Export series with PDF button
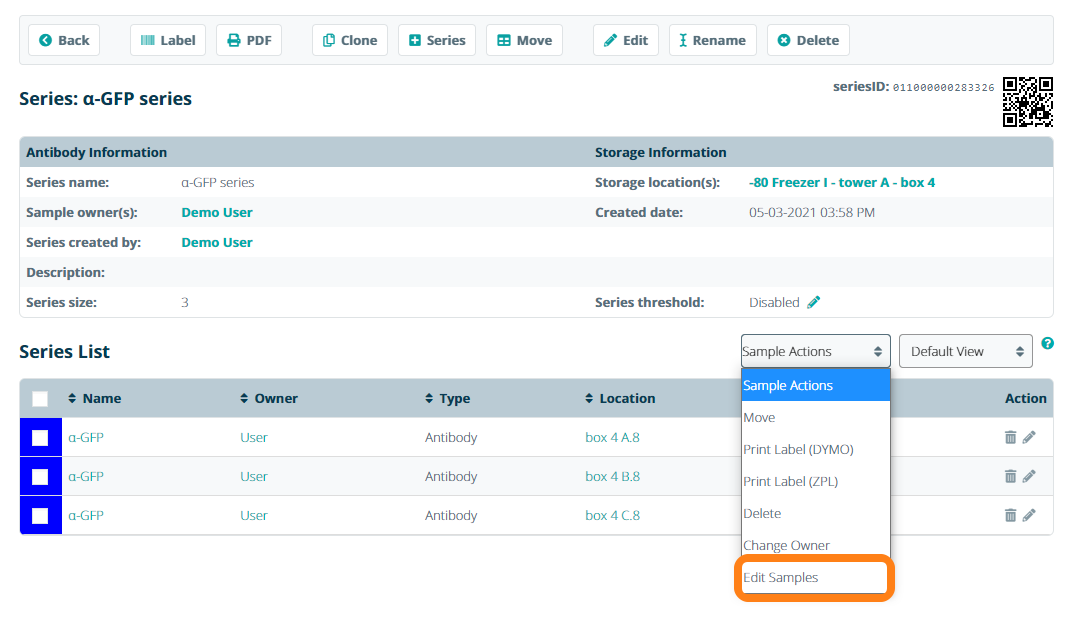 249,40
